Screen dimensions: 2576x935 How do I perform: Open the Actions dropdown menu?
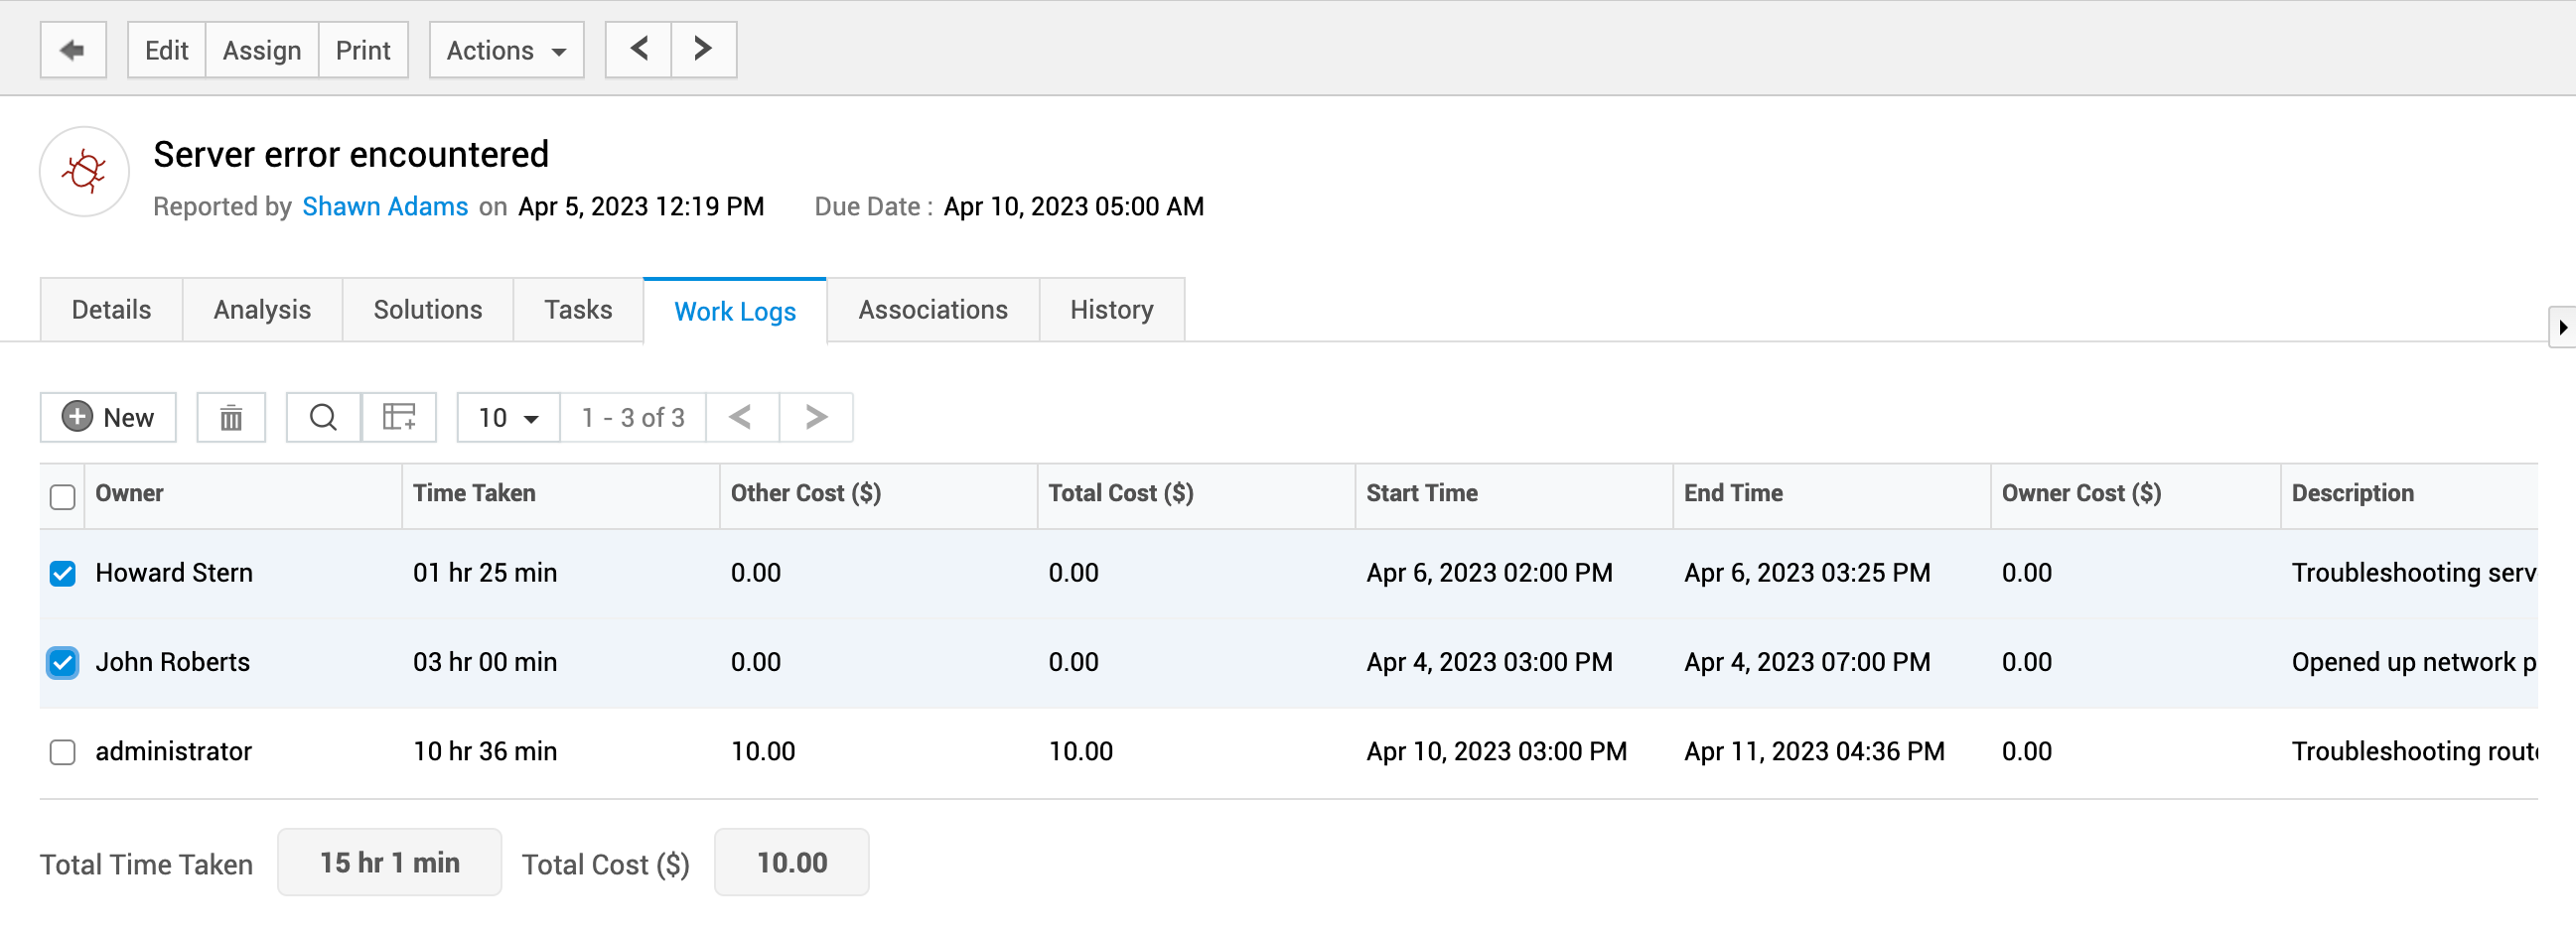(x=506, y=50)
